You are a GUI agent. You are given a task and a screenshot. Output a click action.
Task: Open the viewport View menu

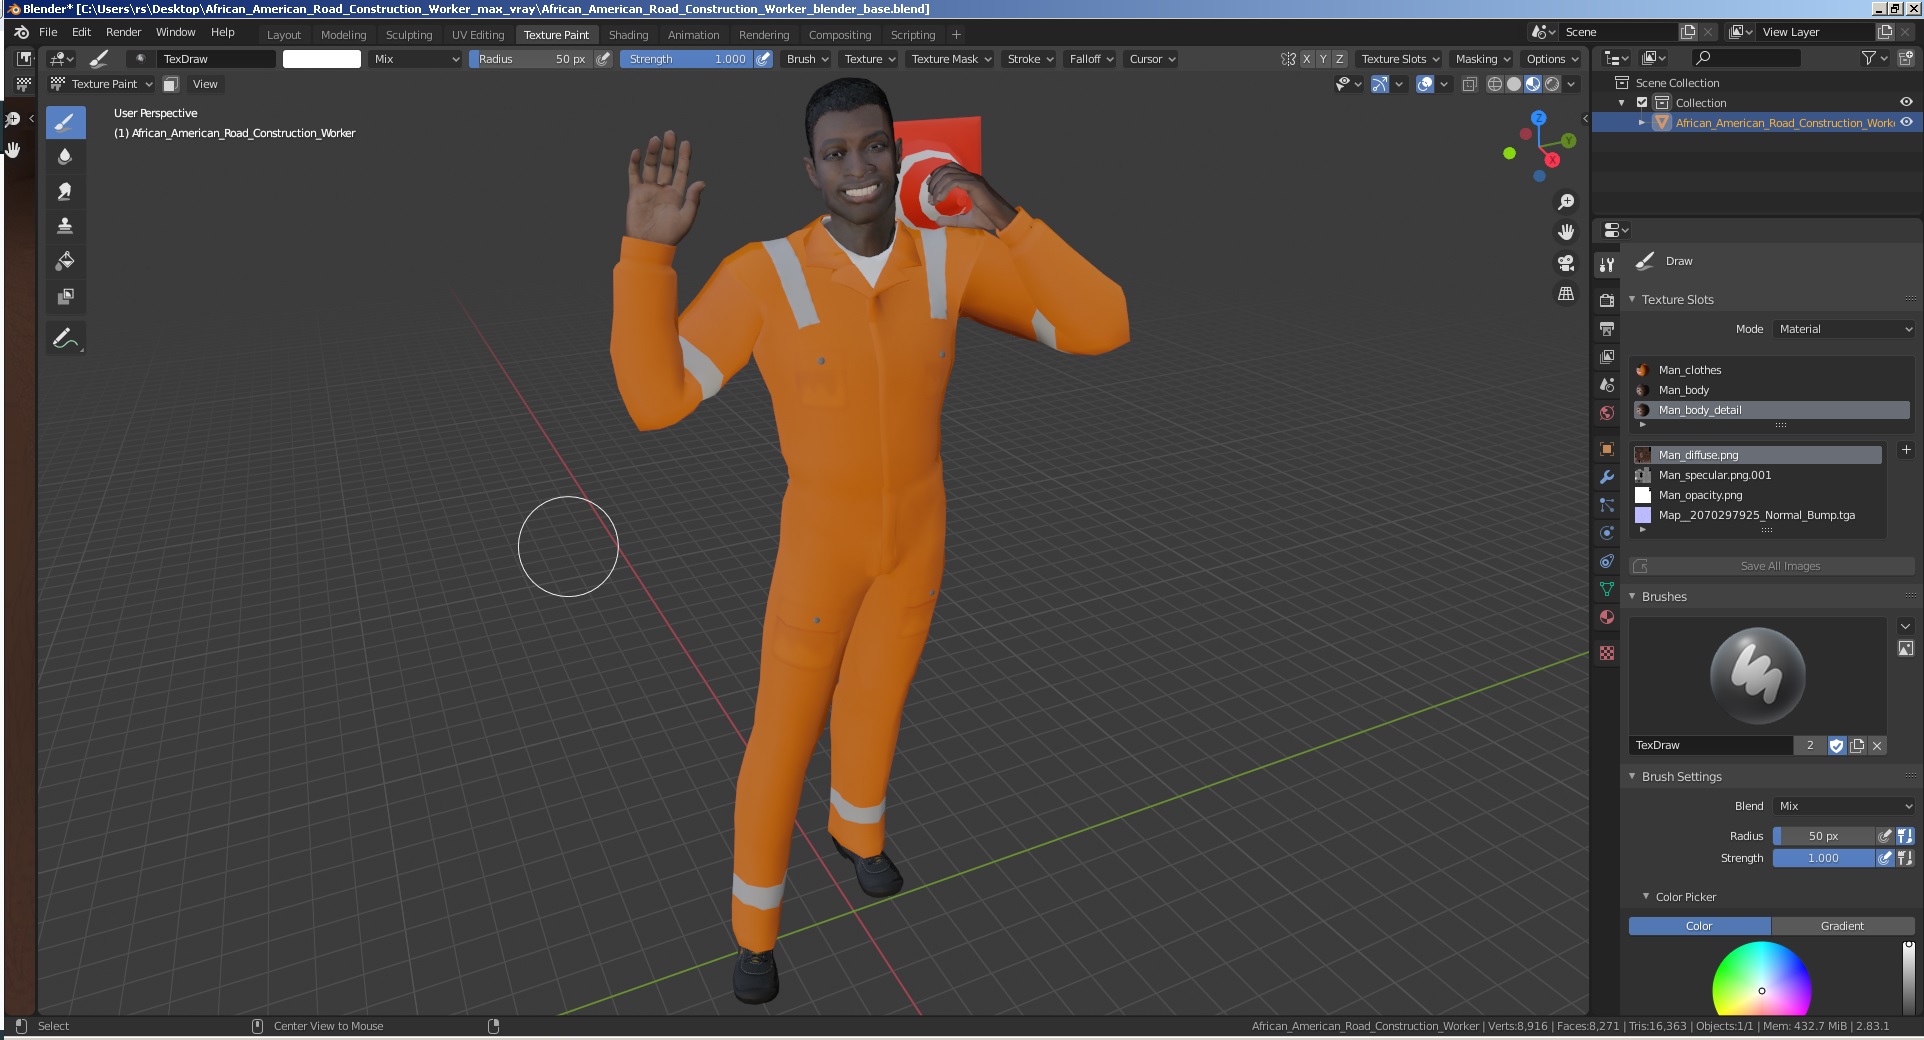[x=205, y=84]
